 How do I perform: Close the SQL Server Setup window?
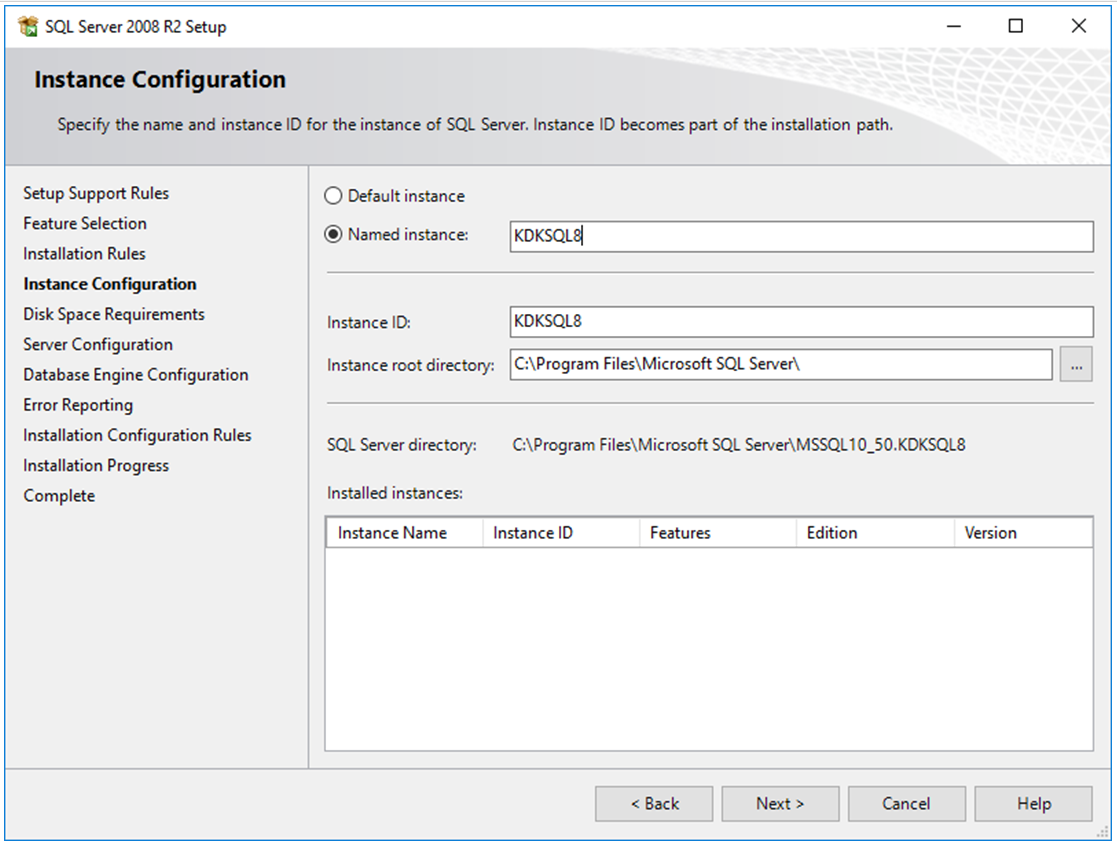point(1079,26)
